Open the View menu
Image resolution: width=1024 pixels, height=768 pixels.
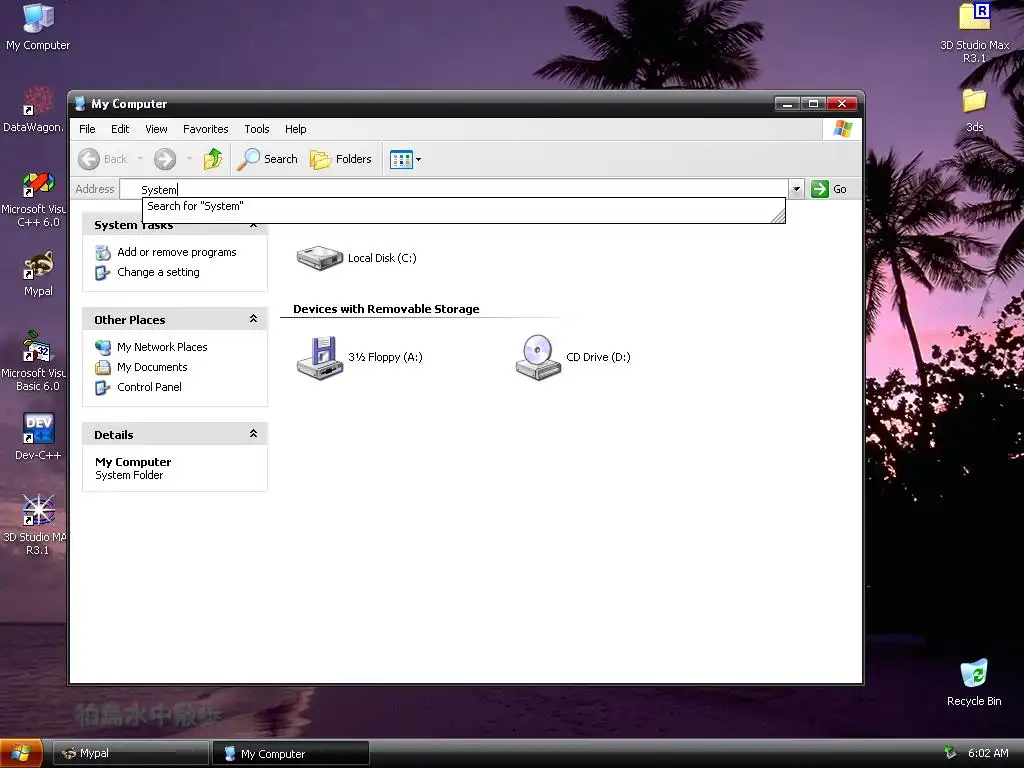(156, 129)
